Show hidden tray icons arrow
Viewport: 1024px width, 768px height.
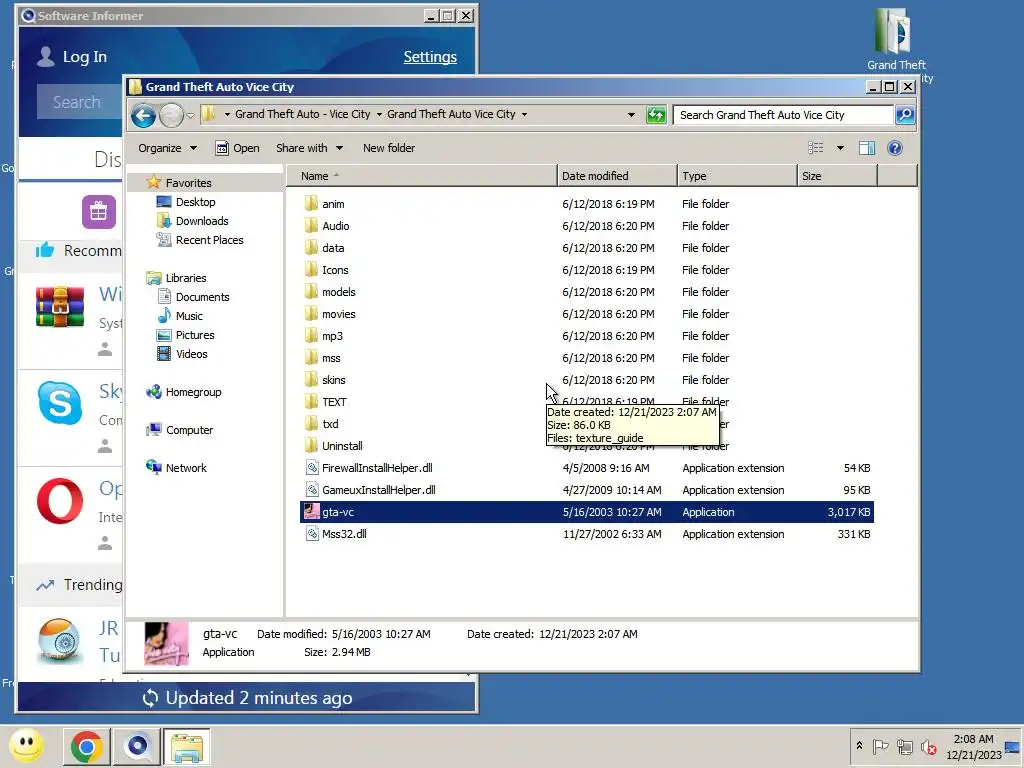(859, 745)
